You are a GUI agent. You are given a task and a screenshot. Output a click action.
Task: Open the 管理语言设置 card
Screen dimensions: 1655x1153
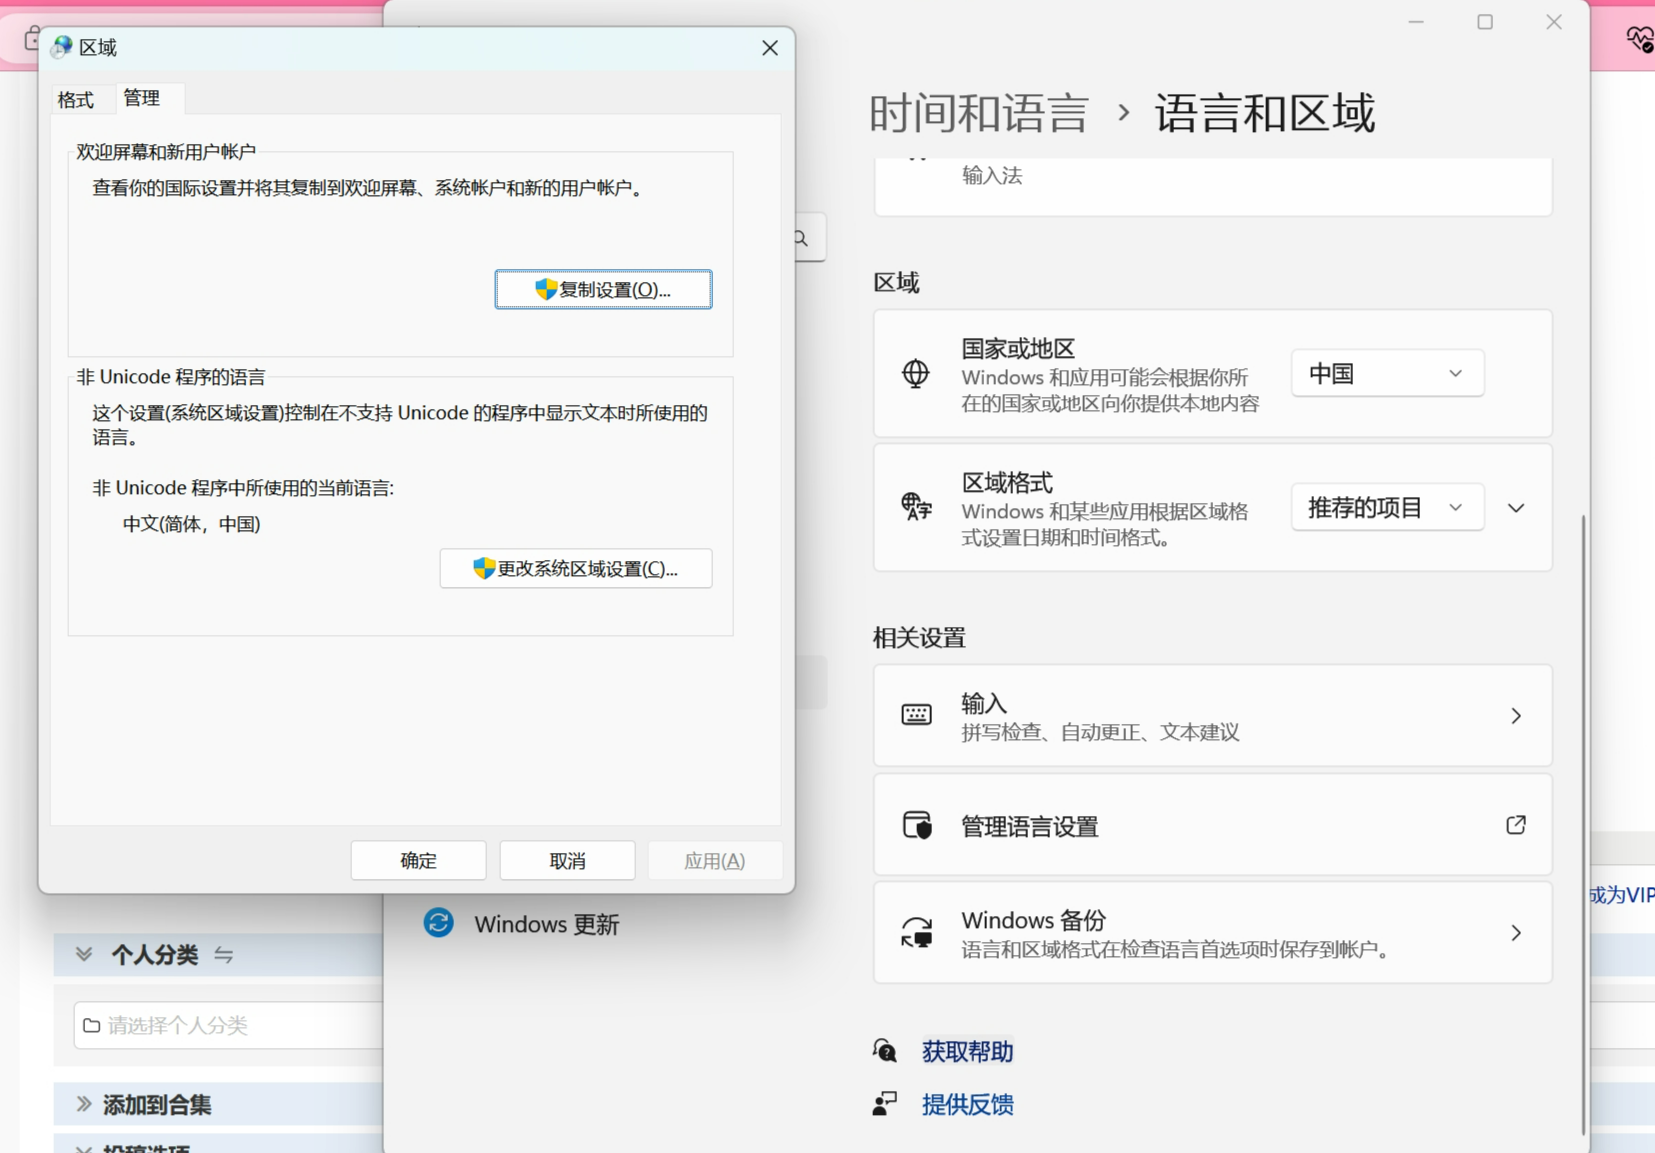pyautogui.click(x=1213, y=825)
